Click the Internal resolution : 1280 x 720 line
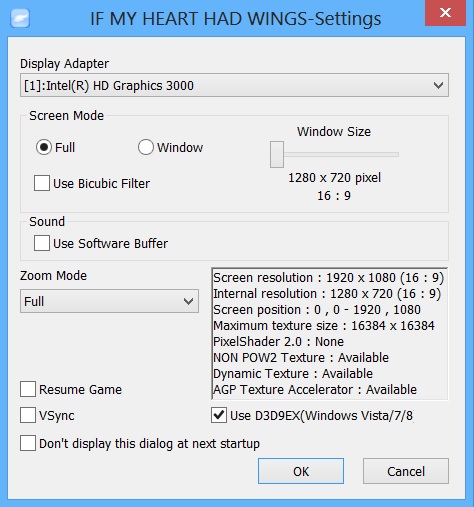Image resolution: width=474 pixels, height=507 pixels. 327,293
